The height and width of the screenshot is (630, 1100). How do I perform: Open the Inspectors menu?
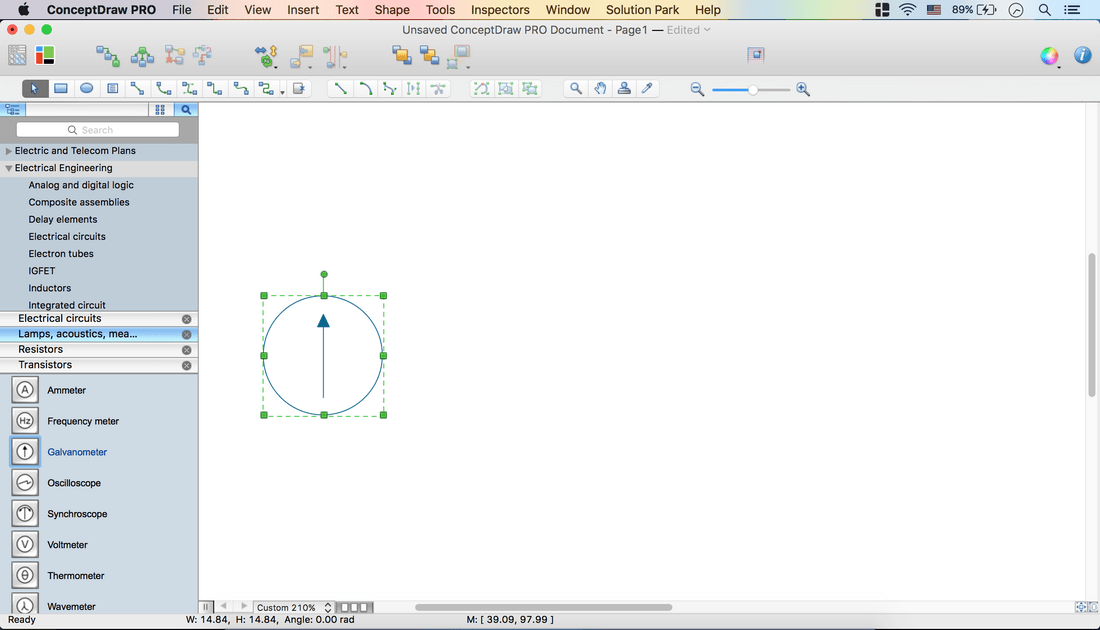500,10
